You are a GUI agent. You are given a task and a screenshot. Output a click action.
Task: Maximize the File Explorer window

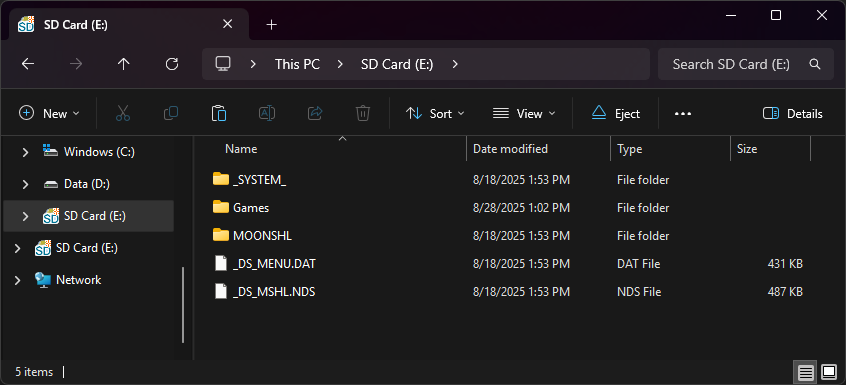coord(776,15)
